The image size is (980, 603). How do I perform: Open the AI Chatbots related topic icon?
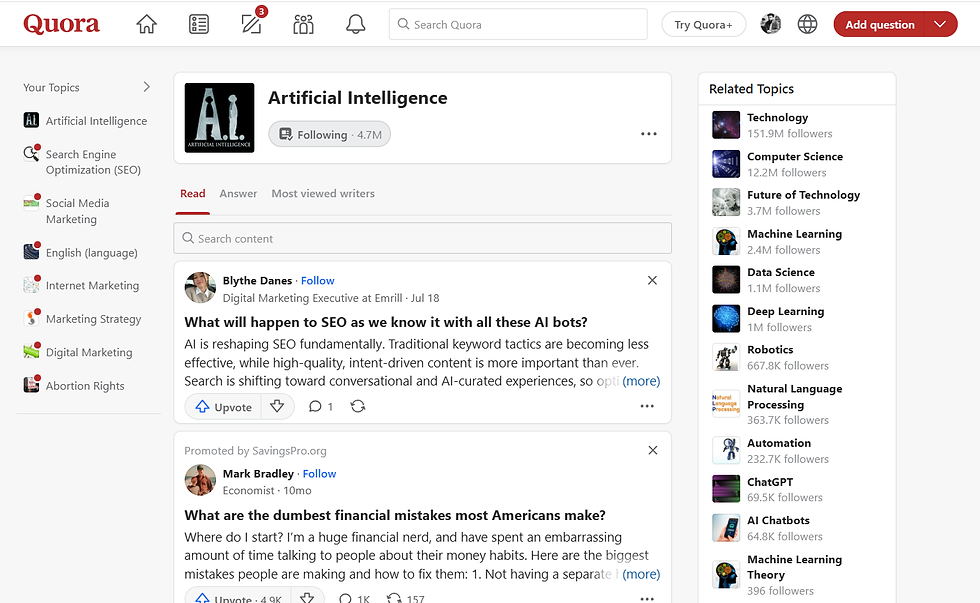[726, 528]
